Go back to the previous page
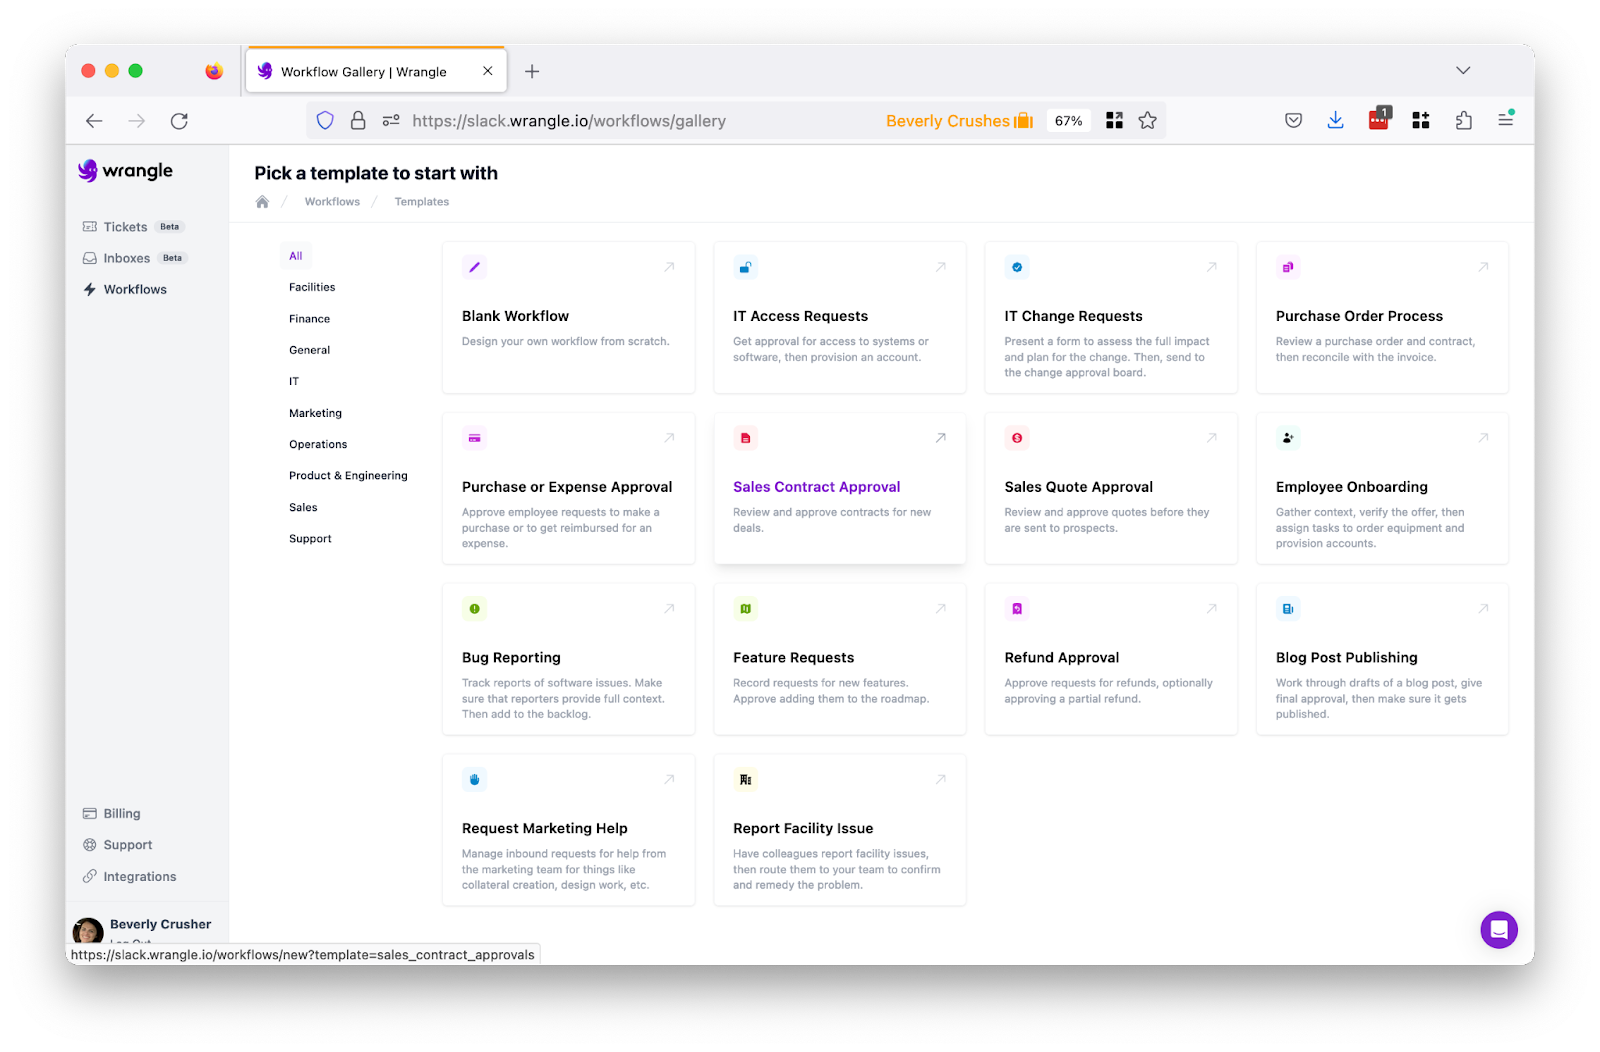This screenshot has width=1600, height=1052. [x=94, y=121]
